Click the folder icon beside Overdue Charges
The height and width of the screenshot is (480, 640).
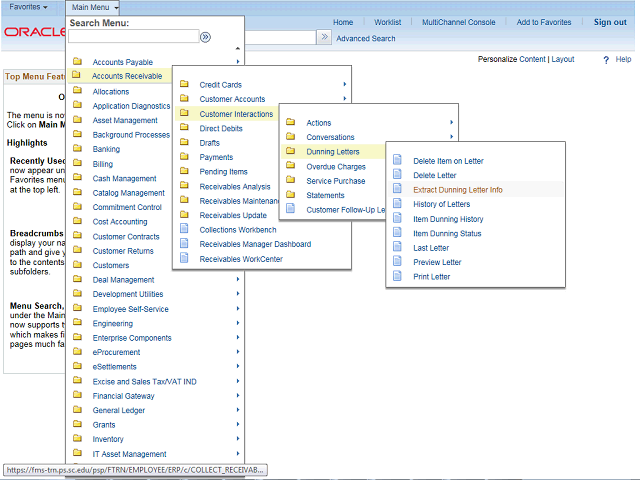point(291,166)
